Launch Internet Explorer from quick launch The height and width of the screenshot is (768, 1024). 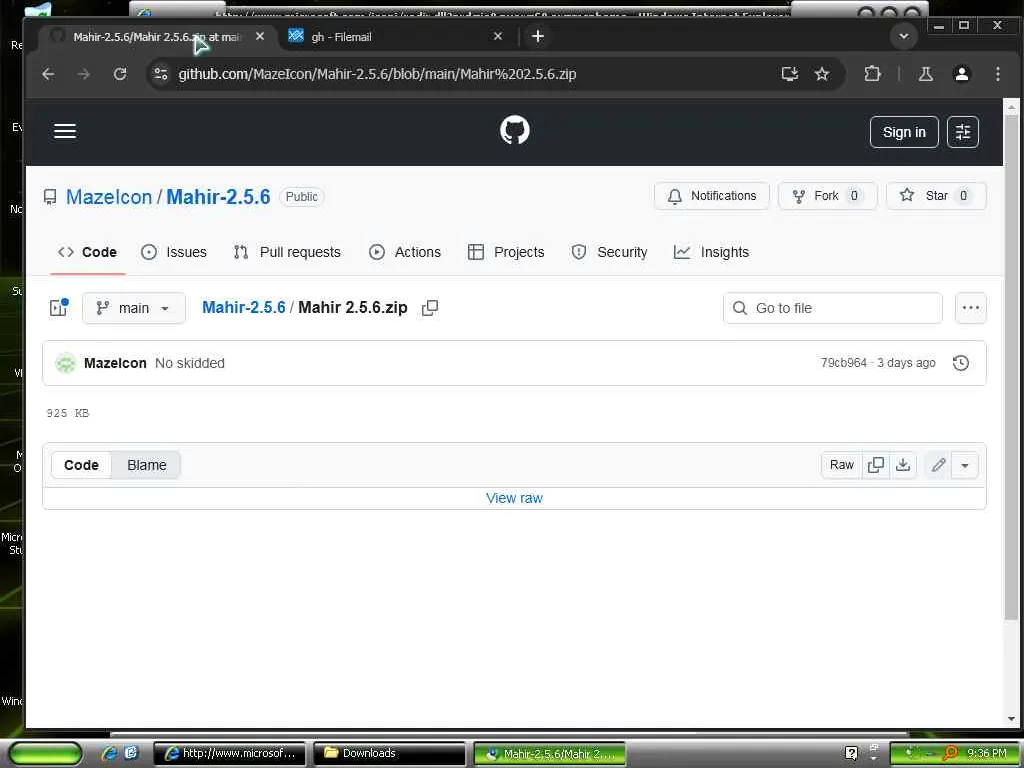point(109,753)
